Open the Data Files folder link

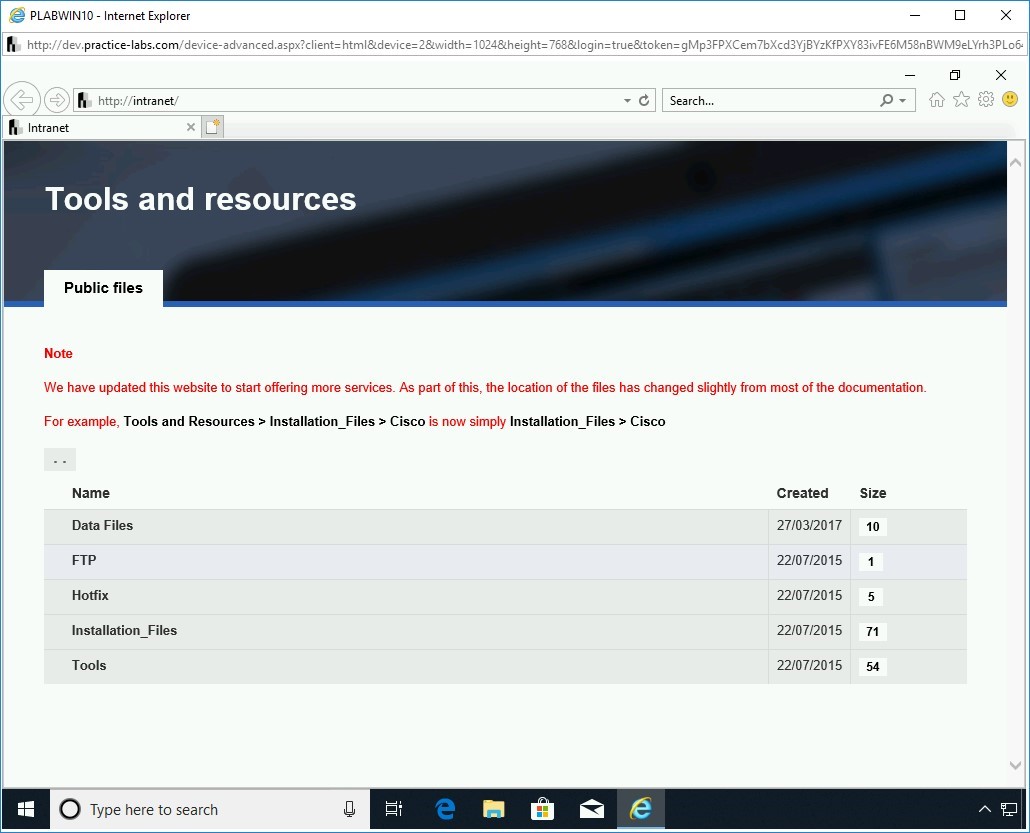[102, 525]
